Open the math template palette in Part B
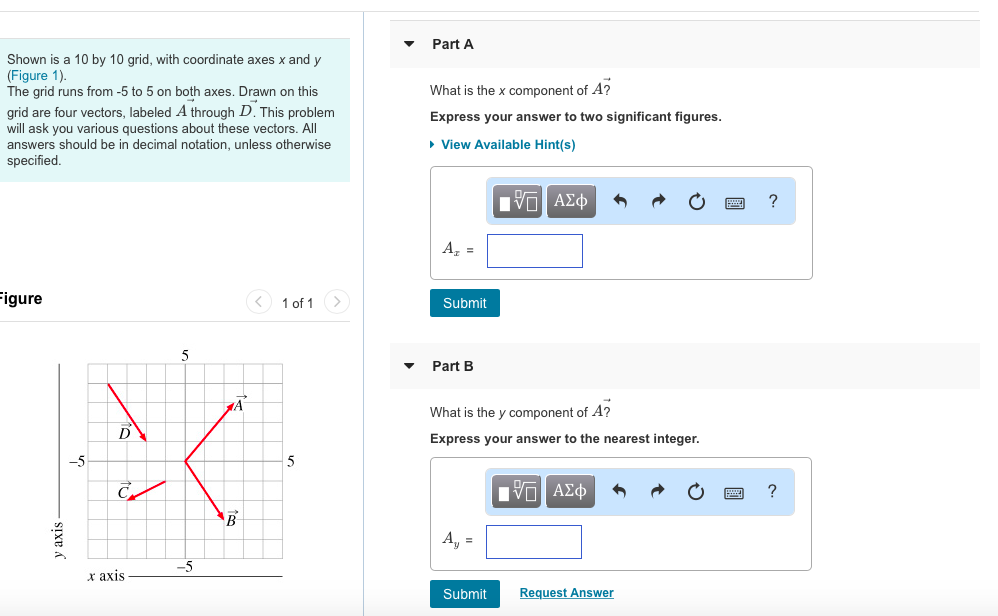998x616 pixels. pyautogui.click(x=514, y=491)
